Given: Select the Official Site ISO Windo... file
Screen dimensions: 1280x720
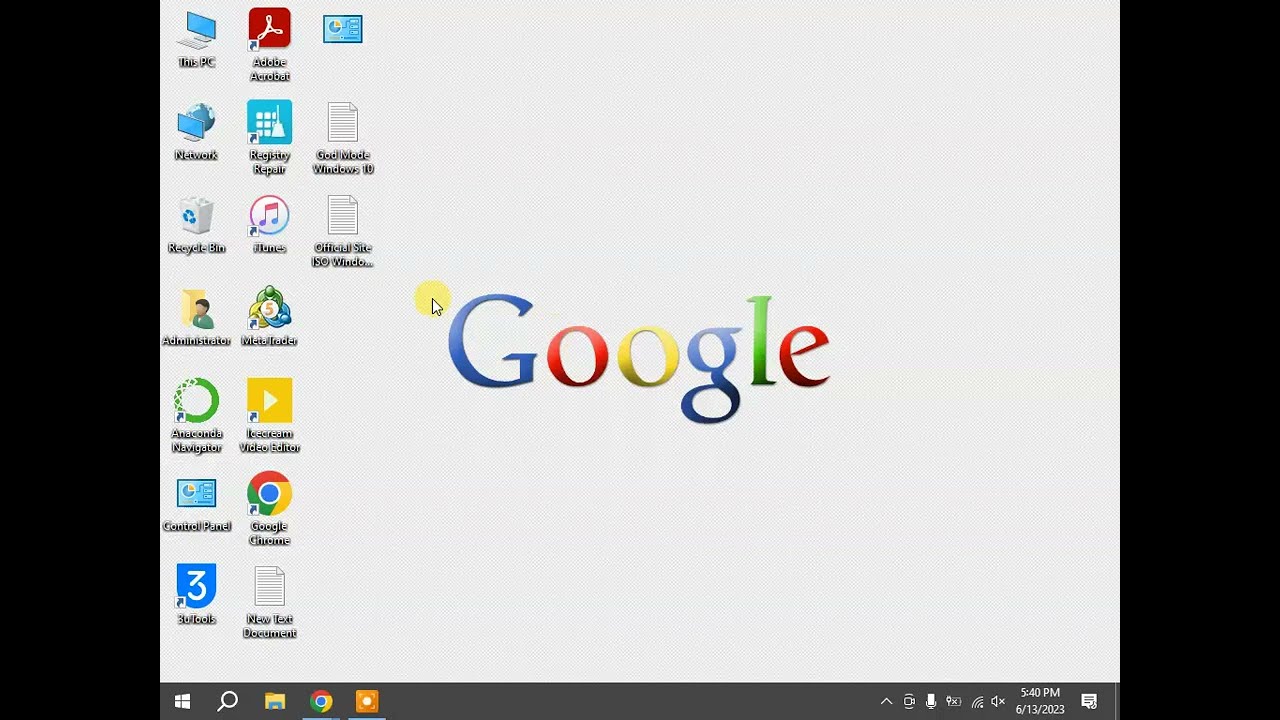Looking at the screenshot, I should [x=343, y=231].
